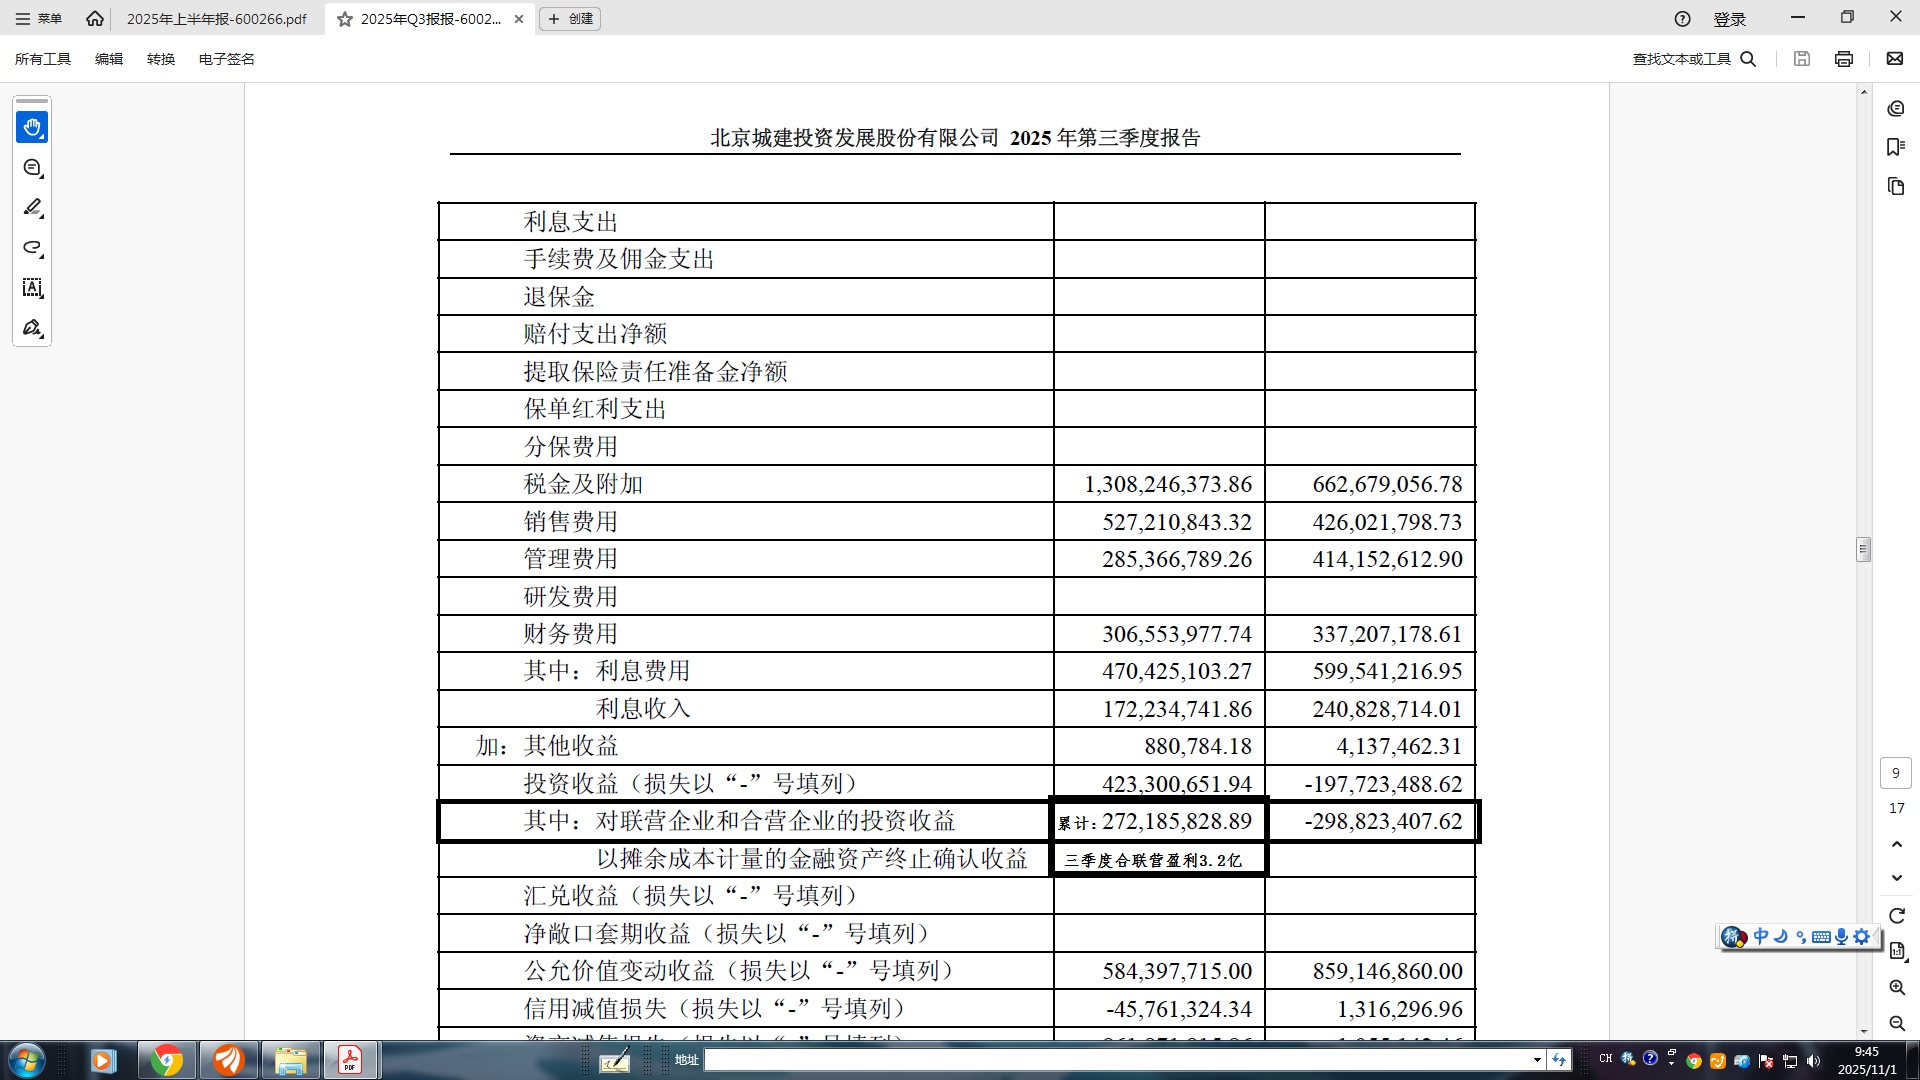
Task: Open the 转换 menu
Action: (x=160, y=59)
